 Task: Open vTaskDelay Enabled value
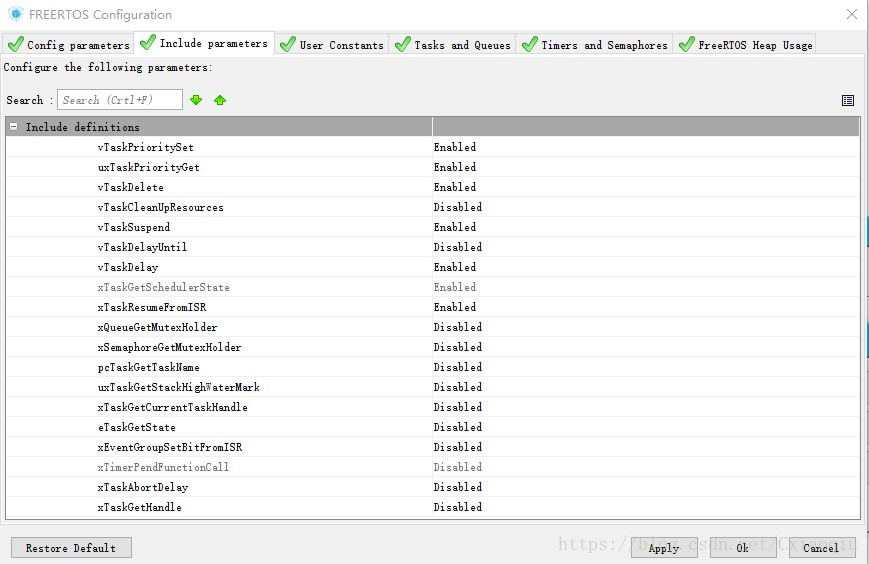tap(646, 266)
